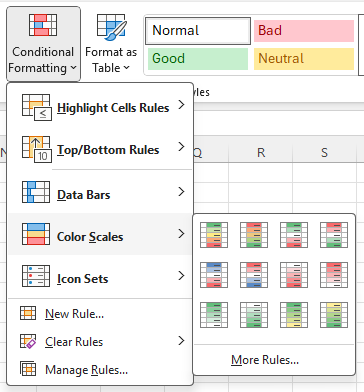364x392 pixels.
Task: Select the Green-Yellow-Red color scale
Action: pos(214,235)
